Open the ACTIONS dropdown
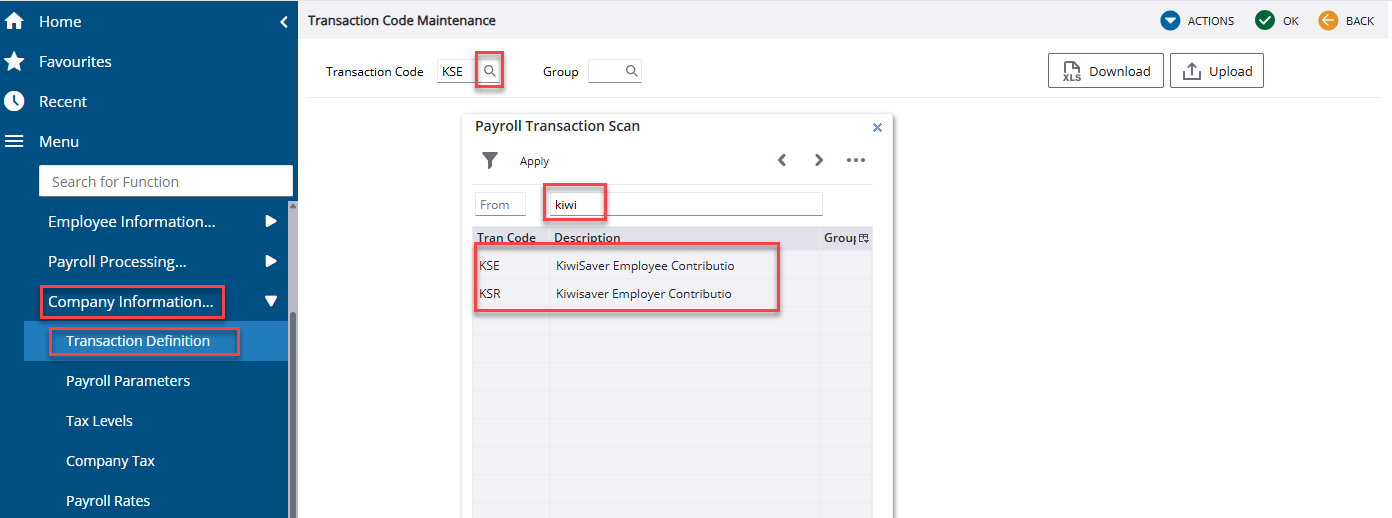Image resolution: width=1392 pixels, height=518 pixels. point(1197,20)
